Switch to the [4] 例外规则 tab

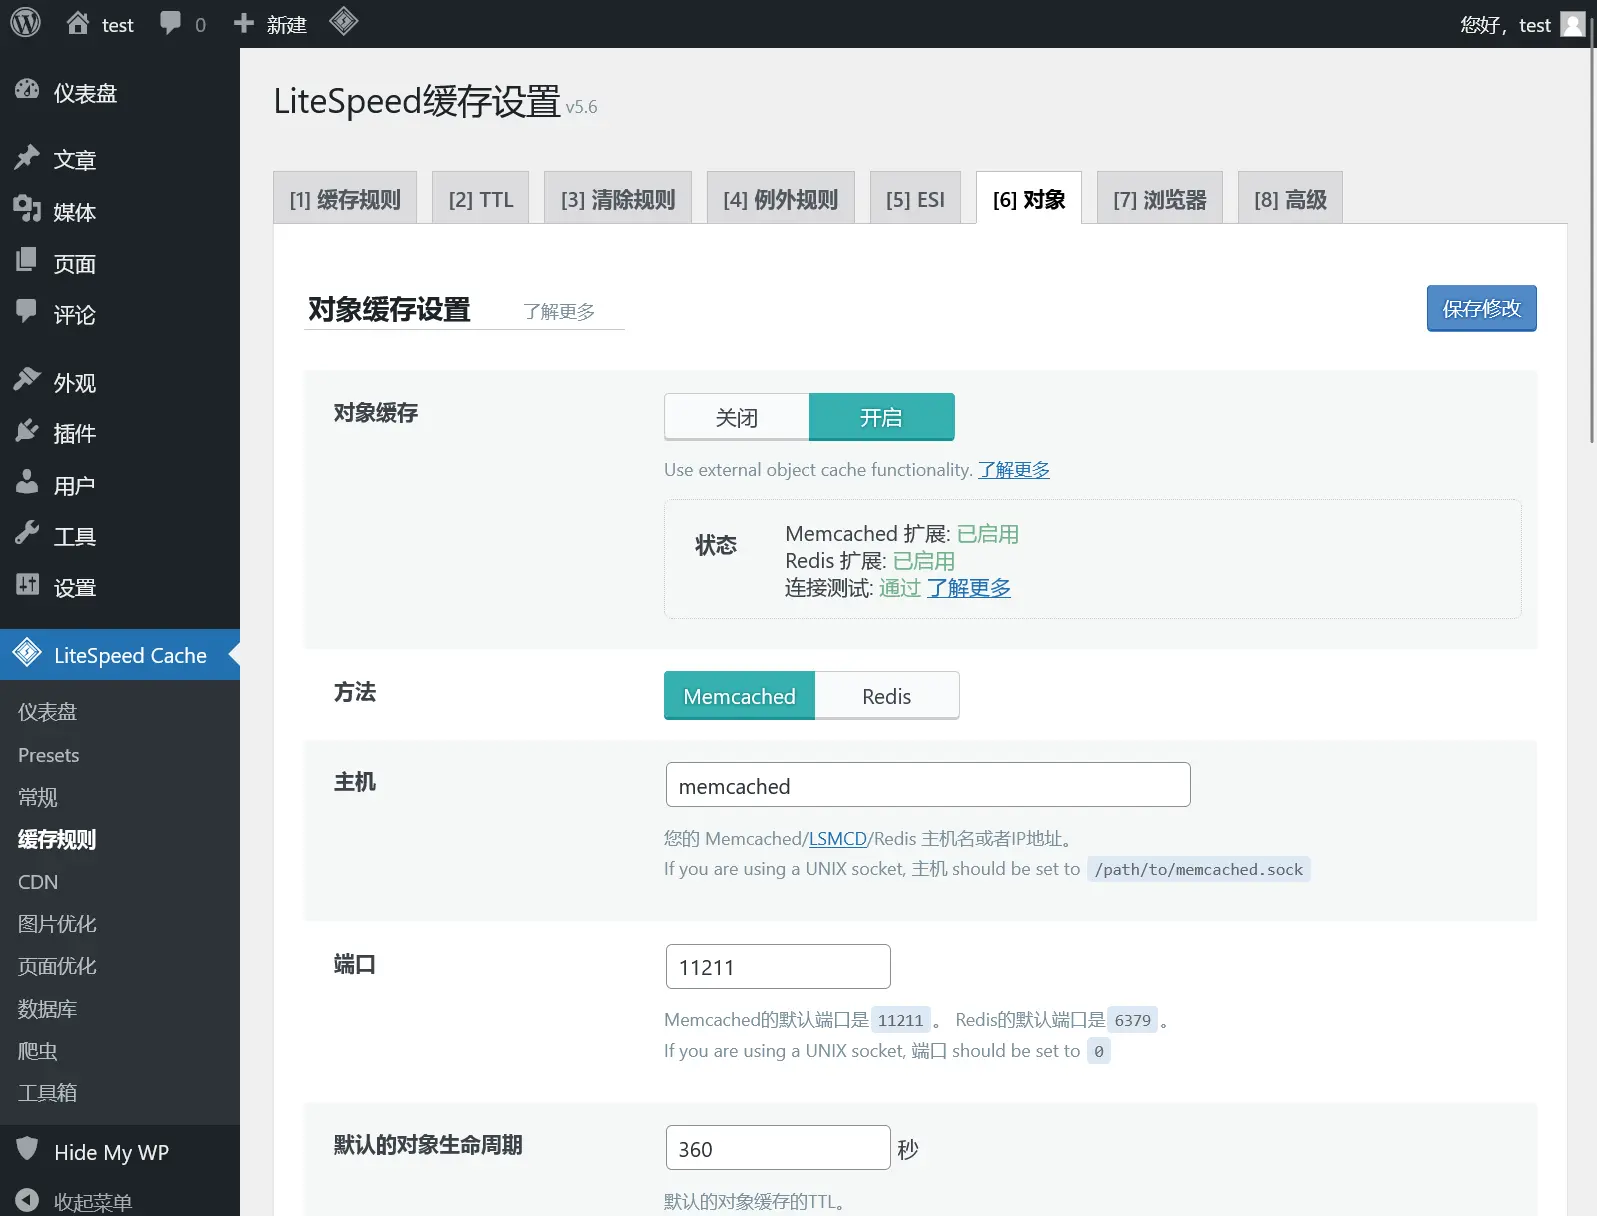[x=780, y=199]
